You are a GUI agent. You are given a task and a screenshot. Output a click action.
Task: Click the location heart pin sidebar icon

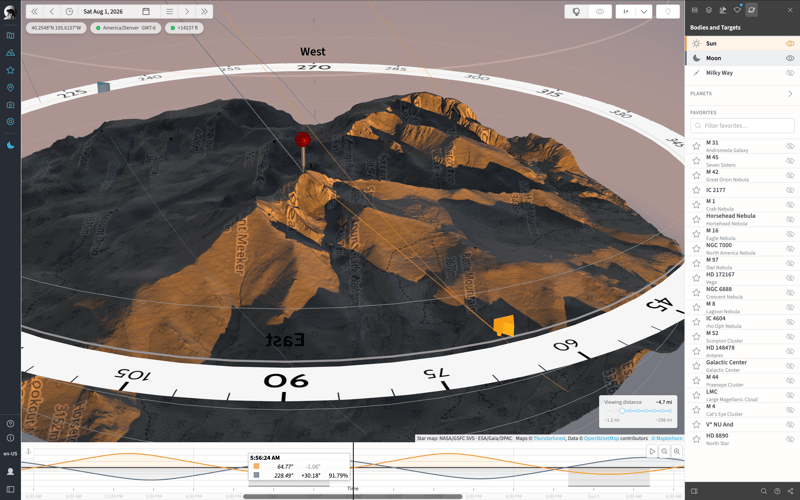10,88
